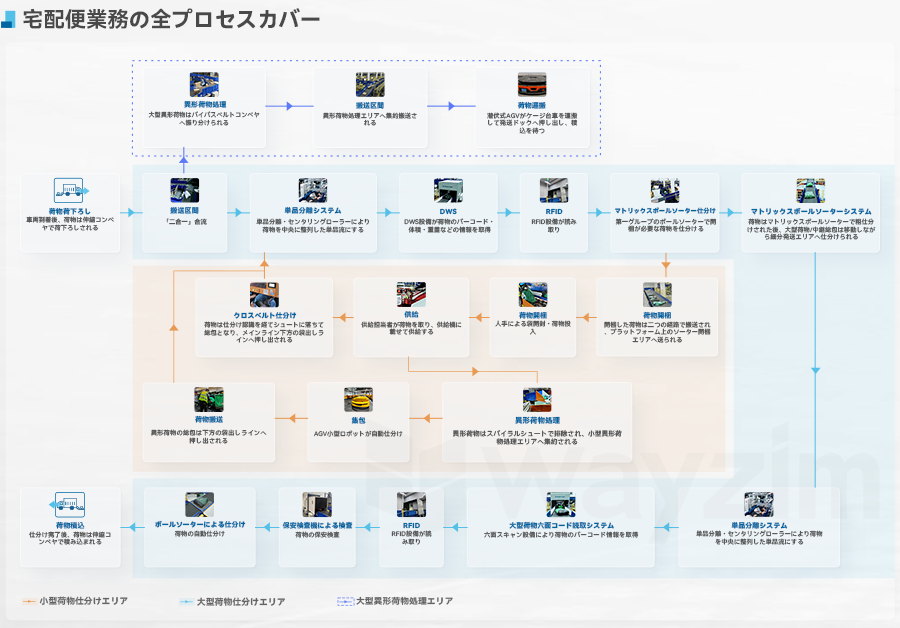Click the マトリックスボールソーターシステム heading

pos(810,211)
